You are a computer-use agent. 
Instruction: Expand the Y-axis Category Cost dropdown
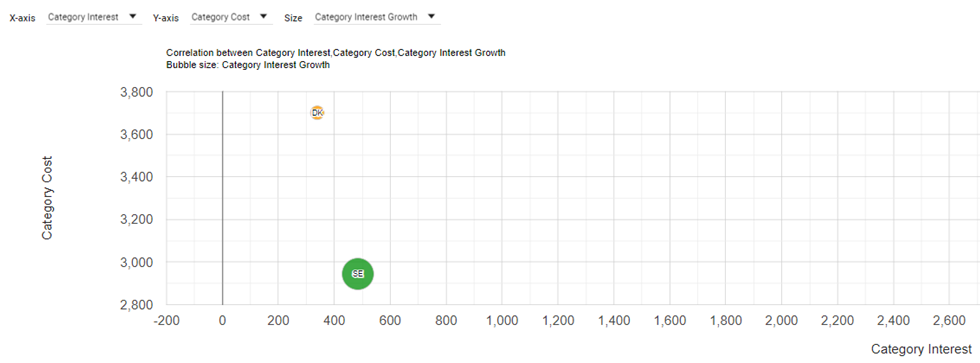(x=231, y=17)
